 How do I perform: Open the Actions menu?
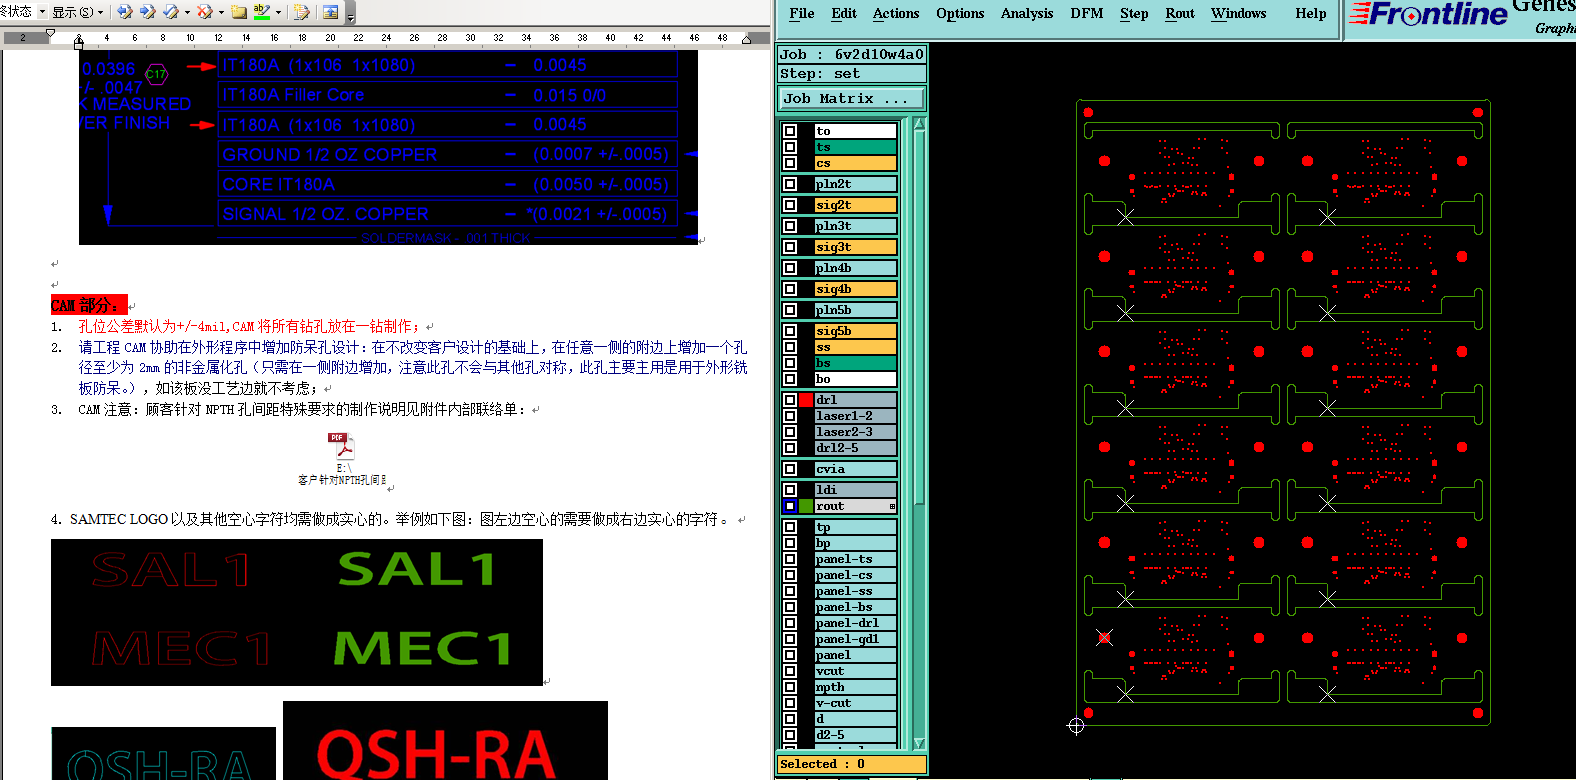click(x=896, y=14)
